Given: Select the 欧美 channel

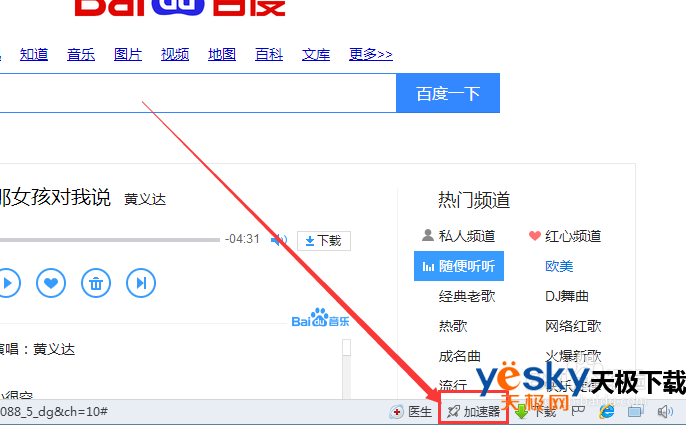Looking at the screenshot, I should click(559, 266).
